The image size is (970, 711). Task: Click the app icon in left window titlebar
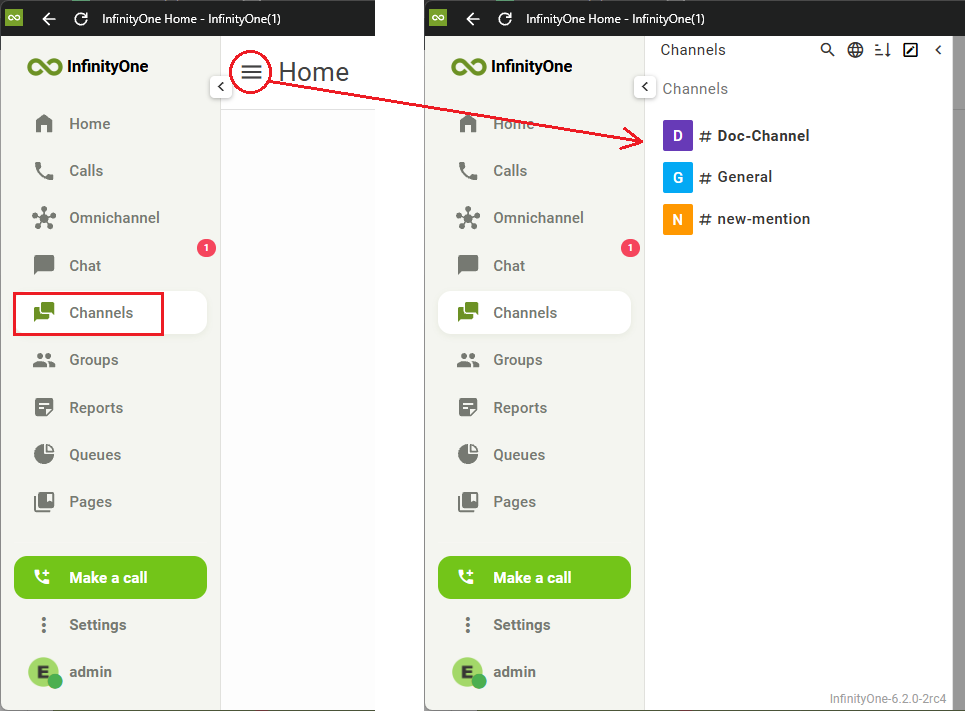[14, 17]
